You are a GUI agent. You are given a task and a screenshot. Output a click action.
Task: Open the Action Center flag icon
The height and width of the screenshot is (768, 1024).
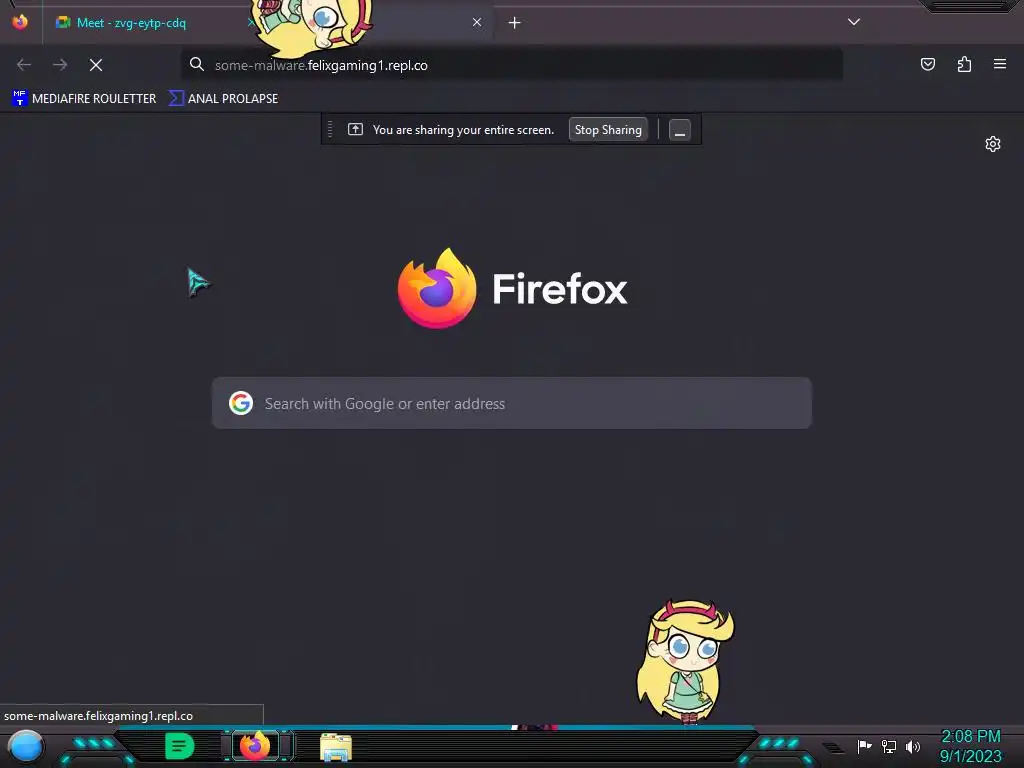tap(865, 746)
